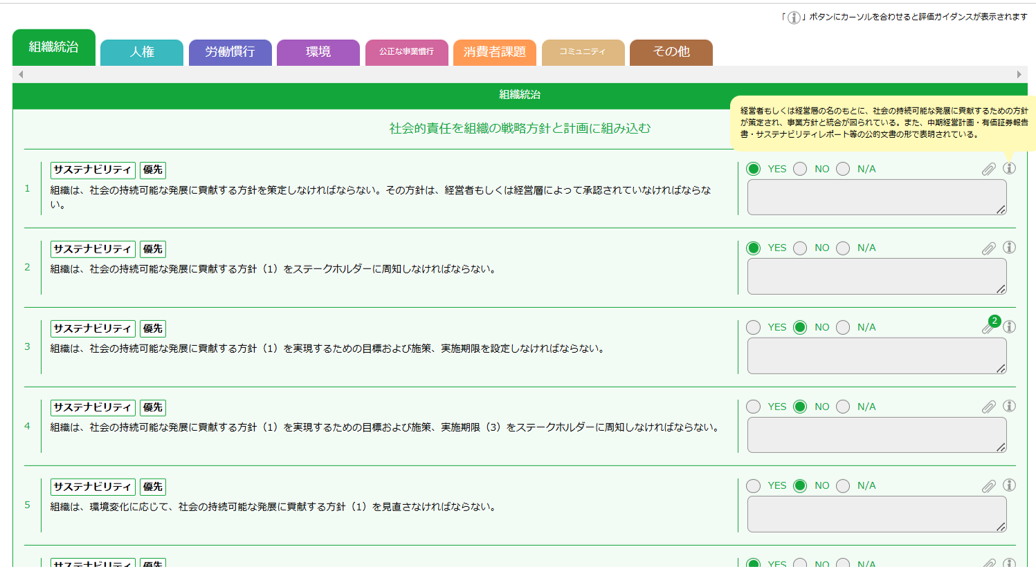The image size is (1036, 567).
Task: Click comment box for question 5
Action: [x=877, y=515]
